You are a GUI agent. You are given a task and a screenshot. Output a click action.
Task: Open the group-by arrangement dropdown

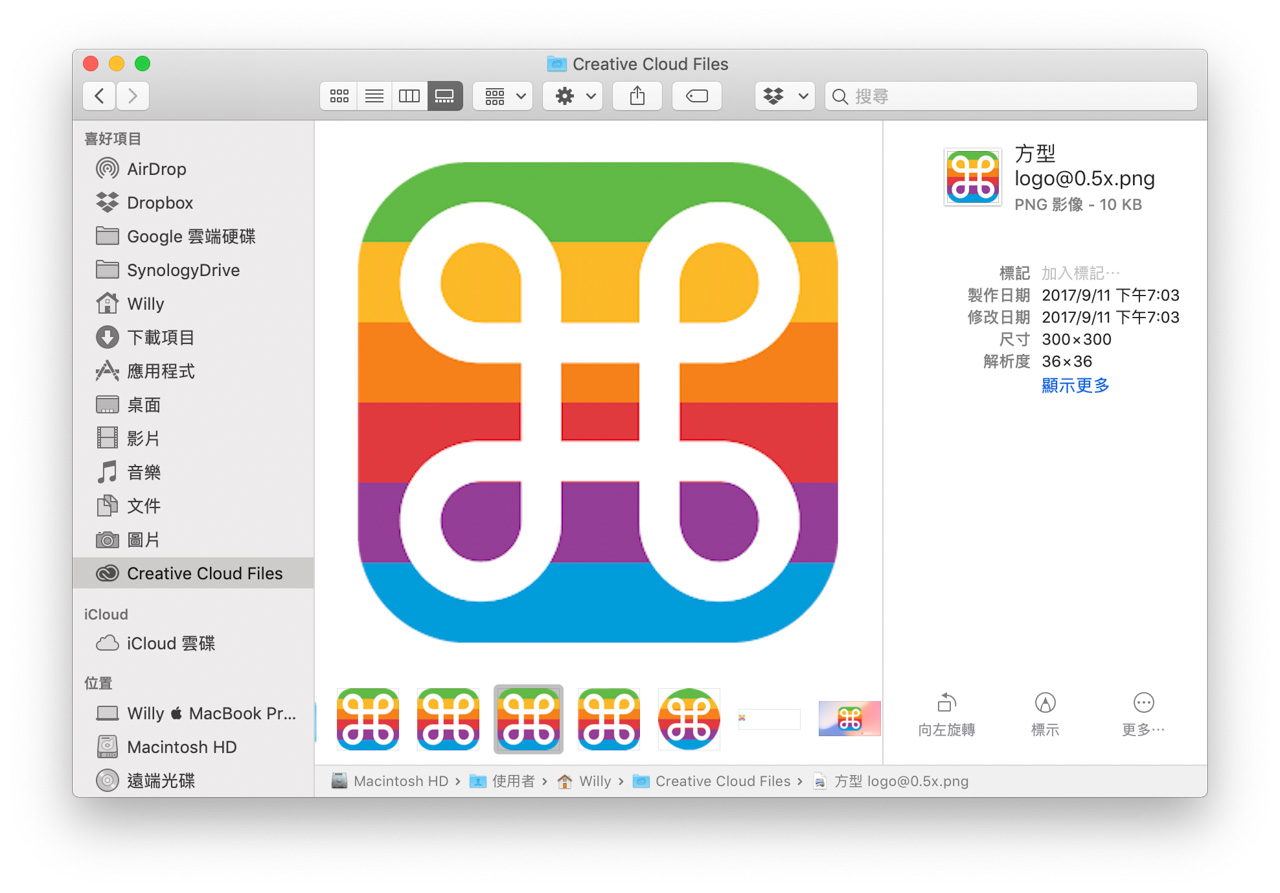[x=503, y=96]
